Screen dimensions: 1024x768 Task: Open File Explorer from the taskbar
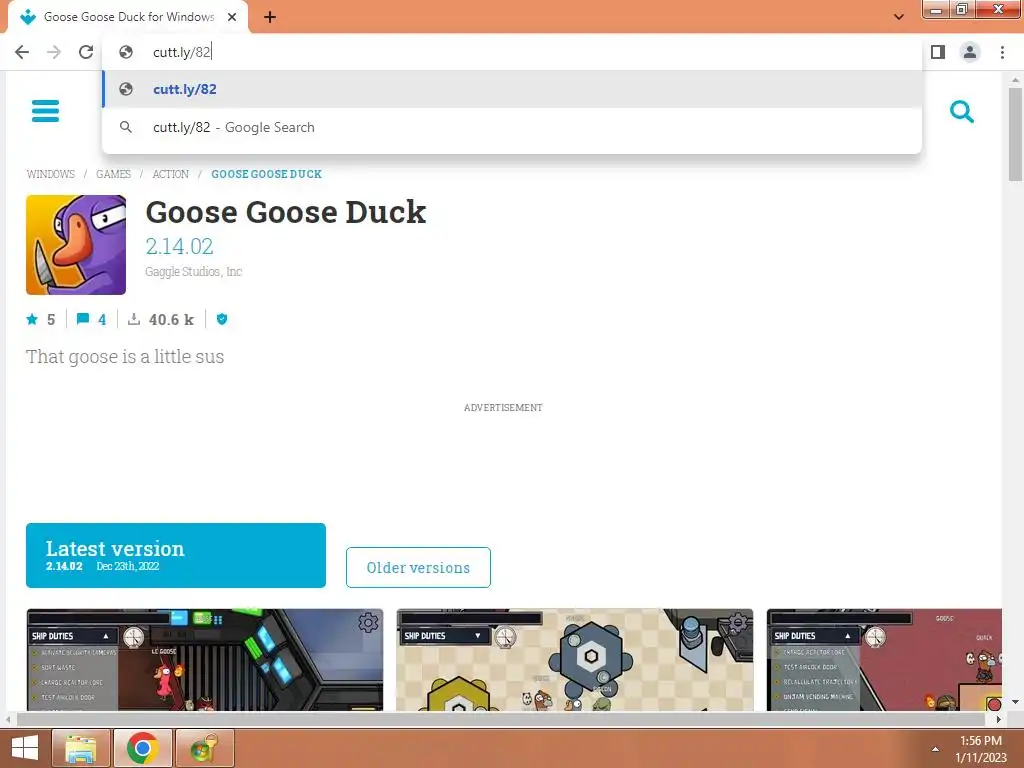point(80,748)
